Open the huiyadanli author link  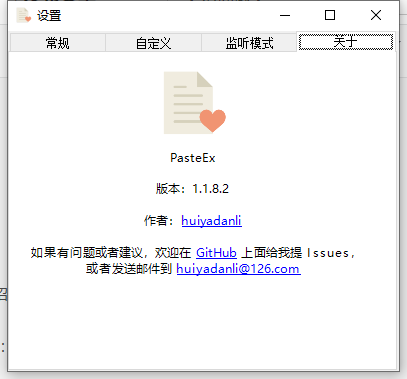pos(211,221)
